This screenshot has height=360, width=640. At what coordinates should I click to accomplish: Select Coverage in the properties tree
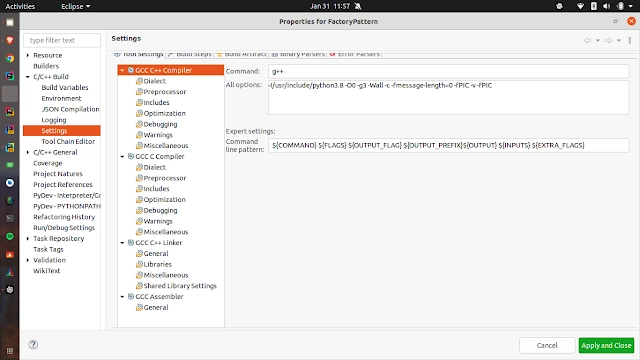(x=48, y=163)
